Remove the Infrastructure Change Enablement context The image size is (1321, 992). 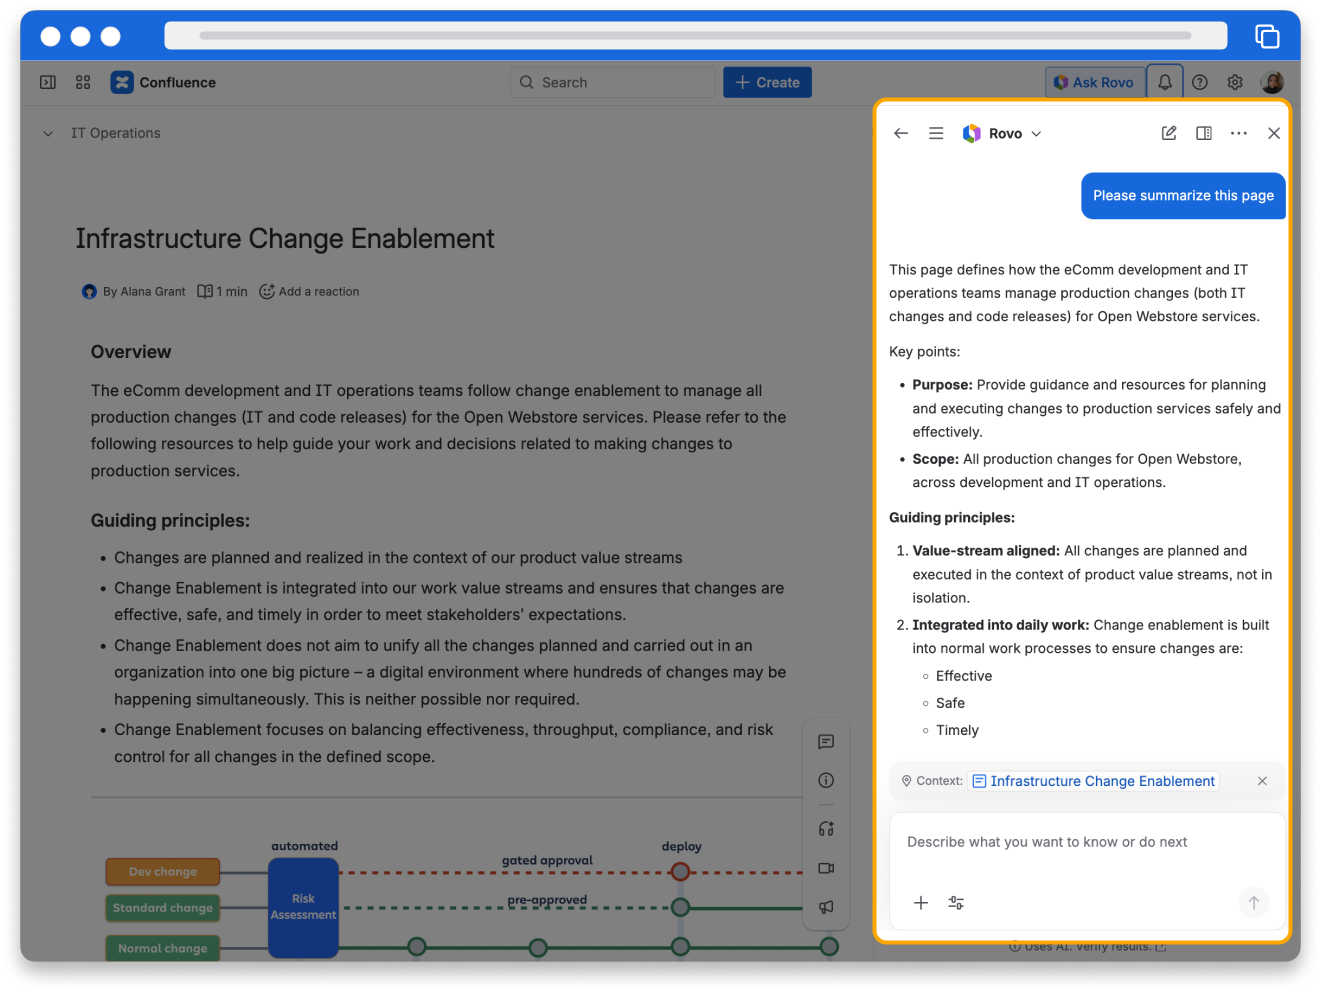pos(1262,781)
